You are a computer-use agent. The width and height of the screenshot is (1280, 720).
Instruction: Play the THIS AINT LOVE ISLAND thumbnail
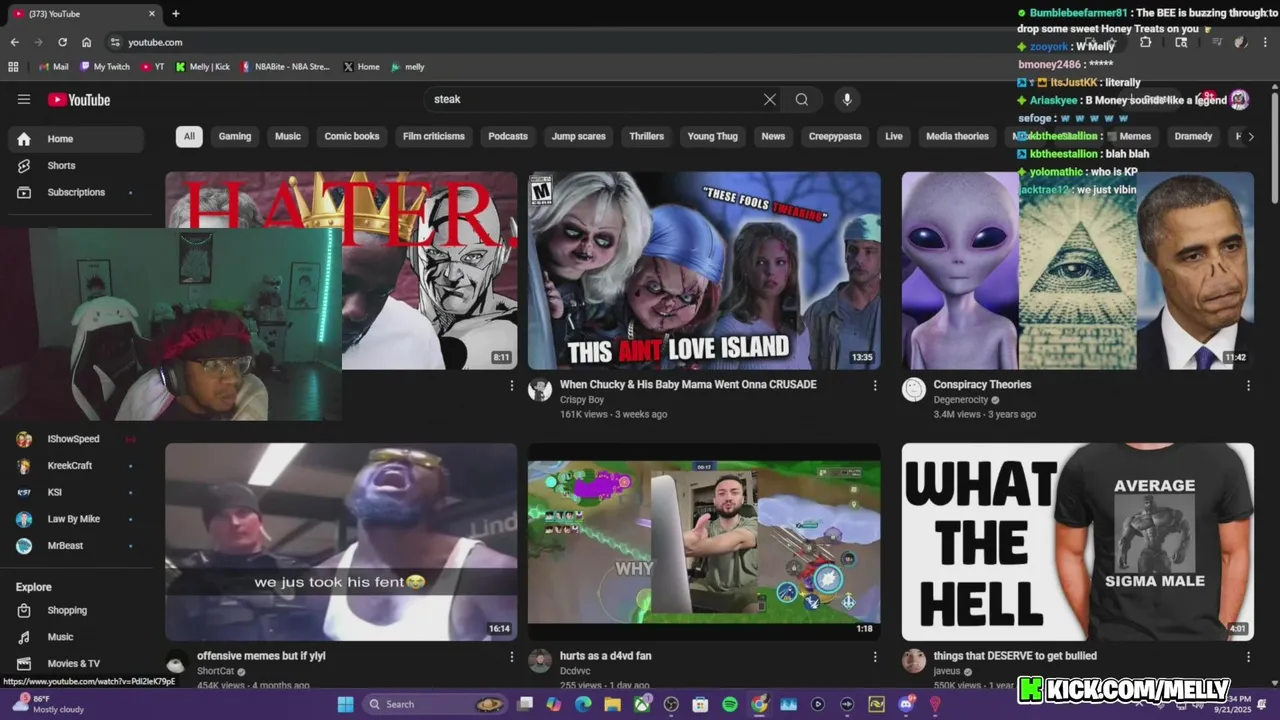pos(705,271)
